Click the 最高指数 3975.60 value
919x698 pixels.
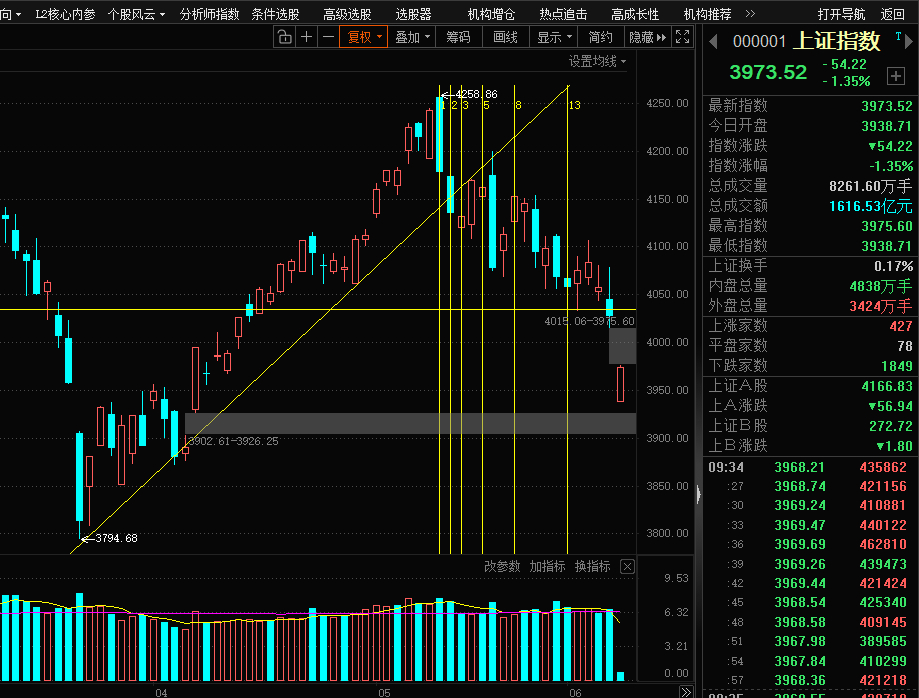tap(887, 226)
